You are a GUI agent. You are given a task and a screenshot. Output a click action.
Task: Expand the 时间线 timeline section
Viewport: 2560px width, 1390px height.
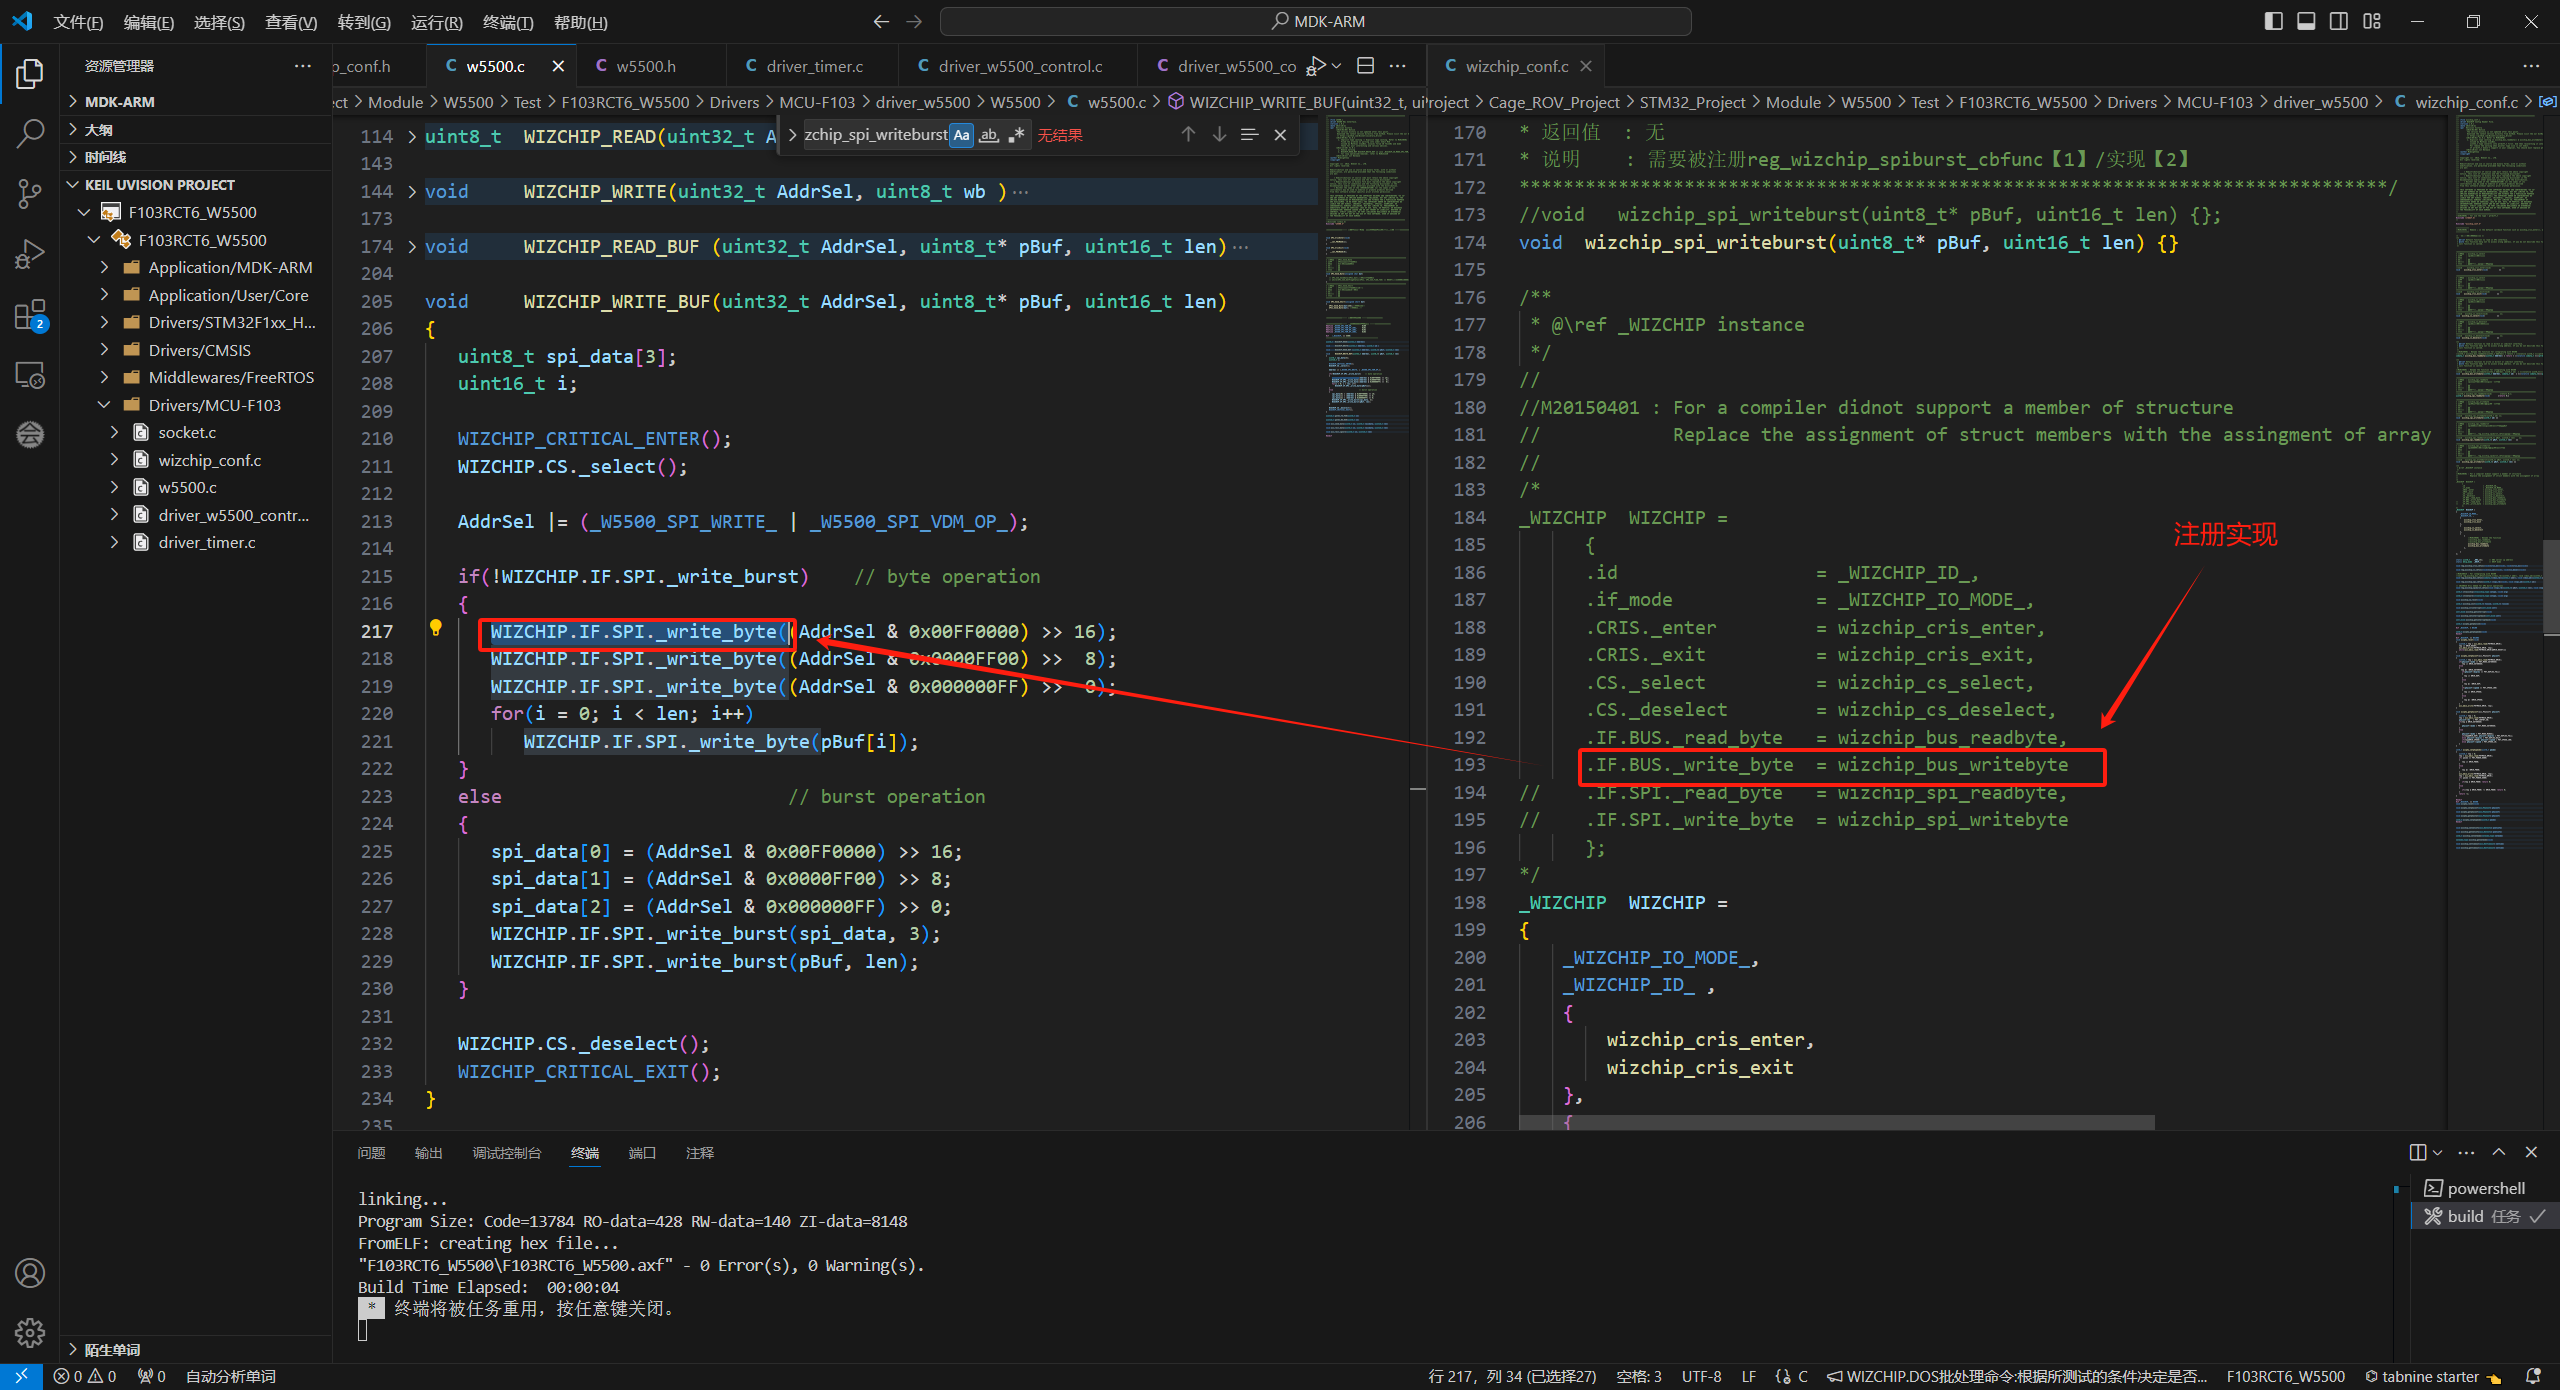(x=196, y=157)
